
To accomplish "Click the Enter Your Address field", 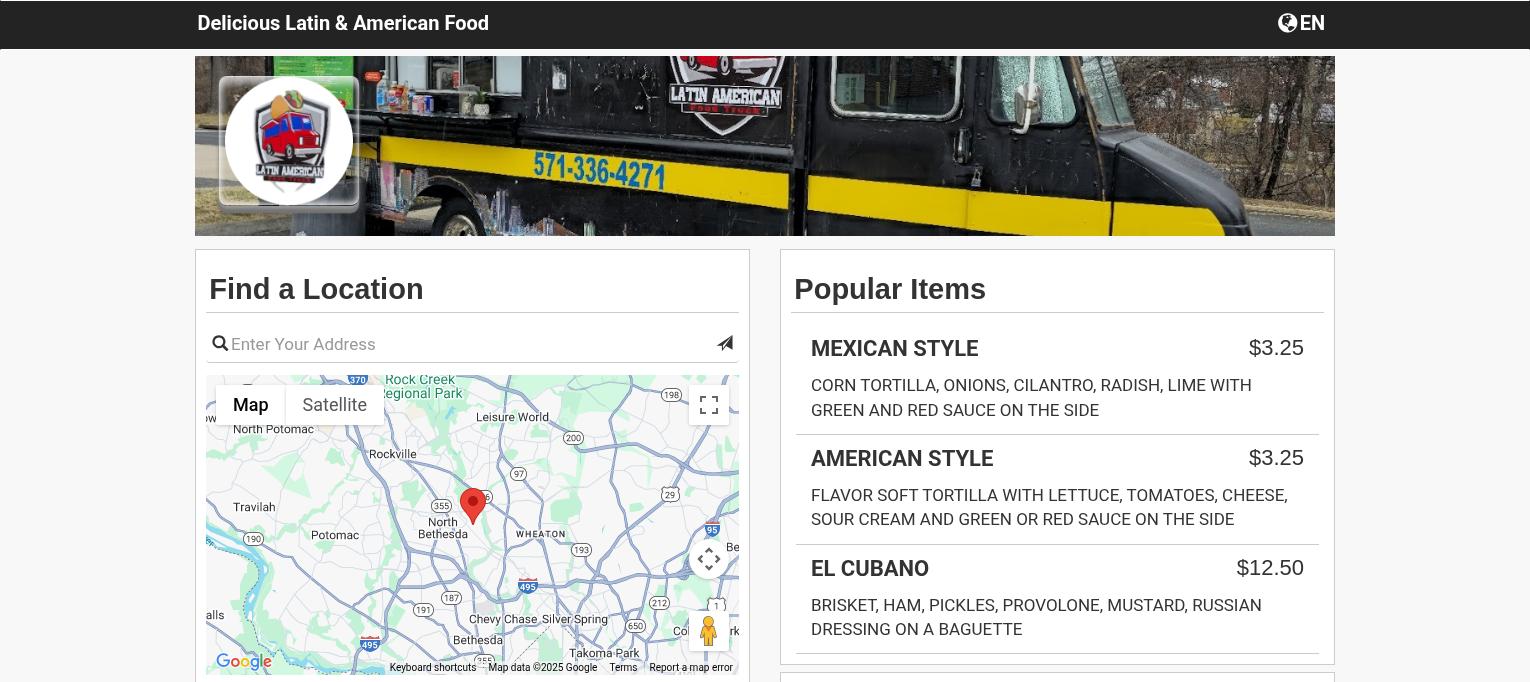I will (472, 344).
